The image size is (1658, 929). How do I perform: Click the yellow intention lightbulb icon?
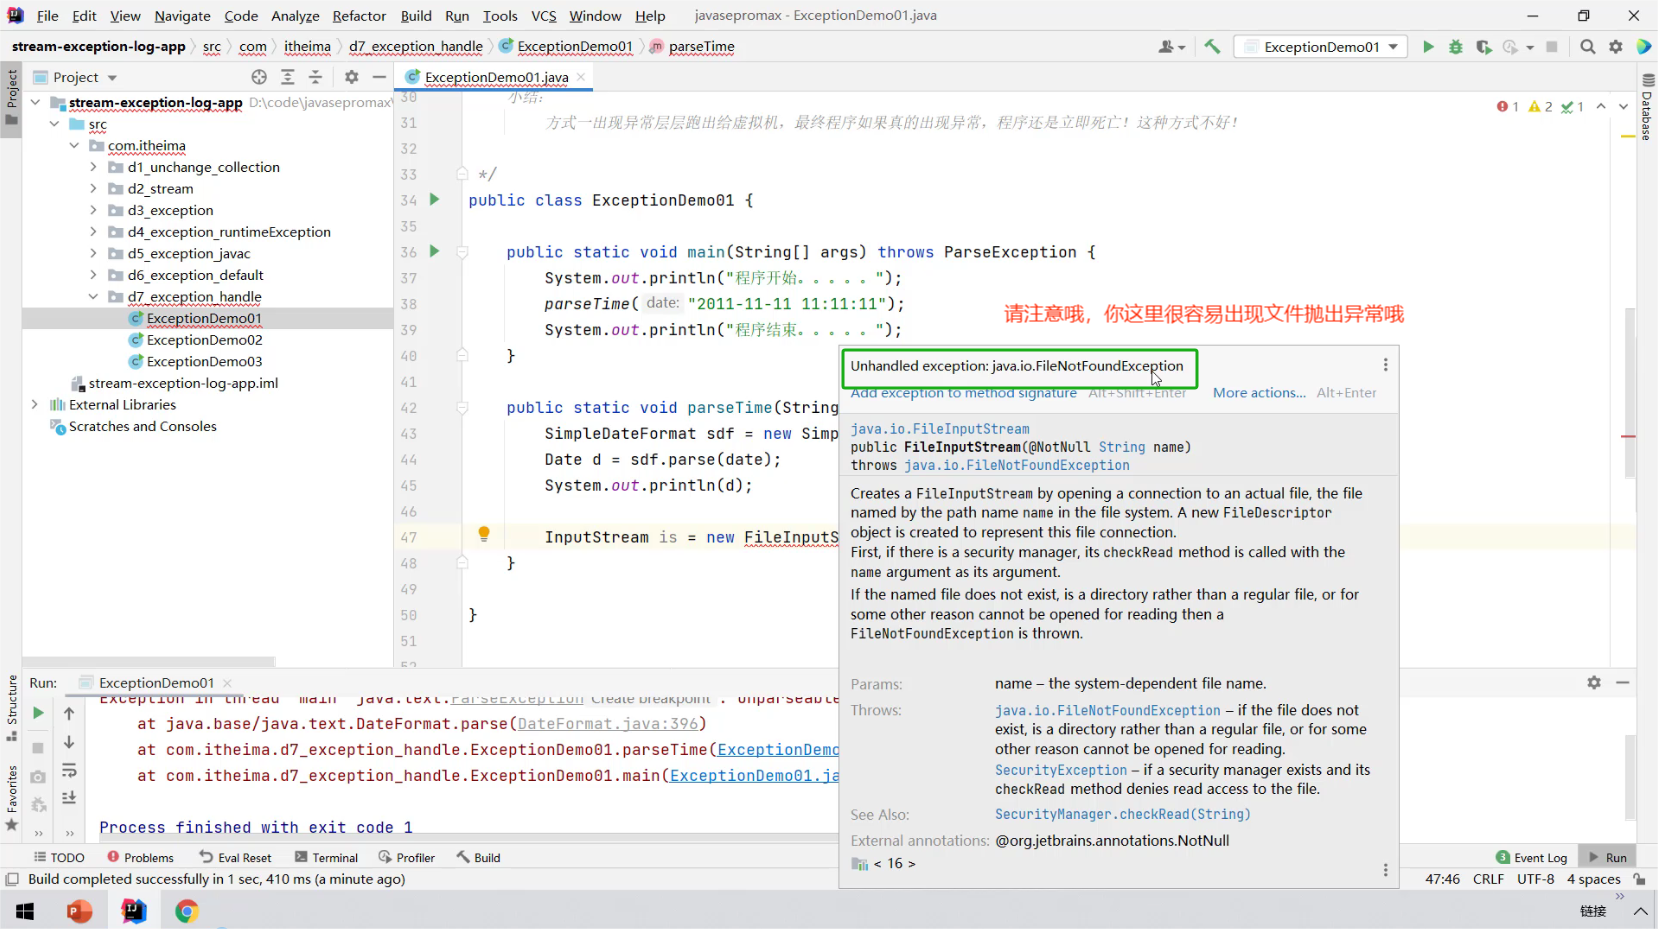484,534
